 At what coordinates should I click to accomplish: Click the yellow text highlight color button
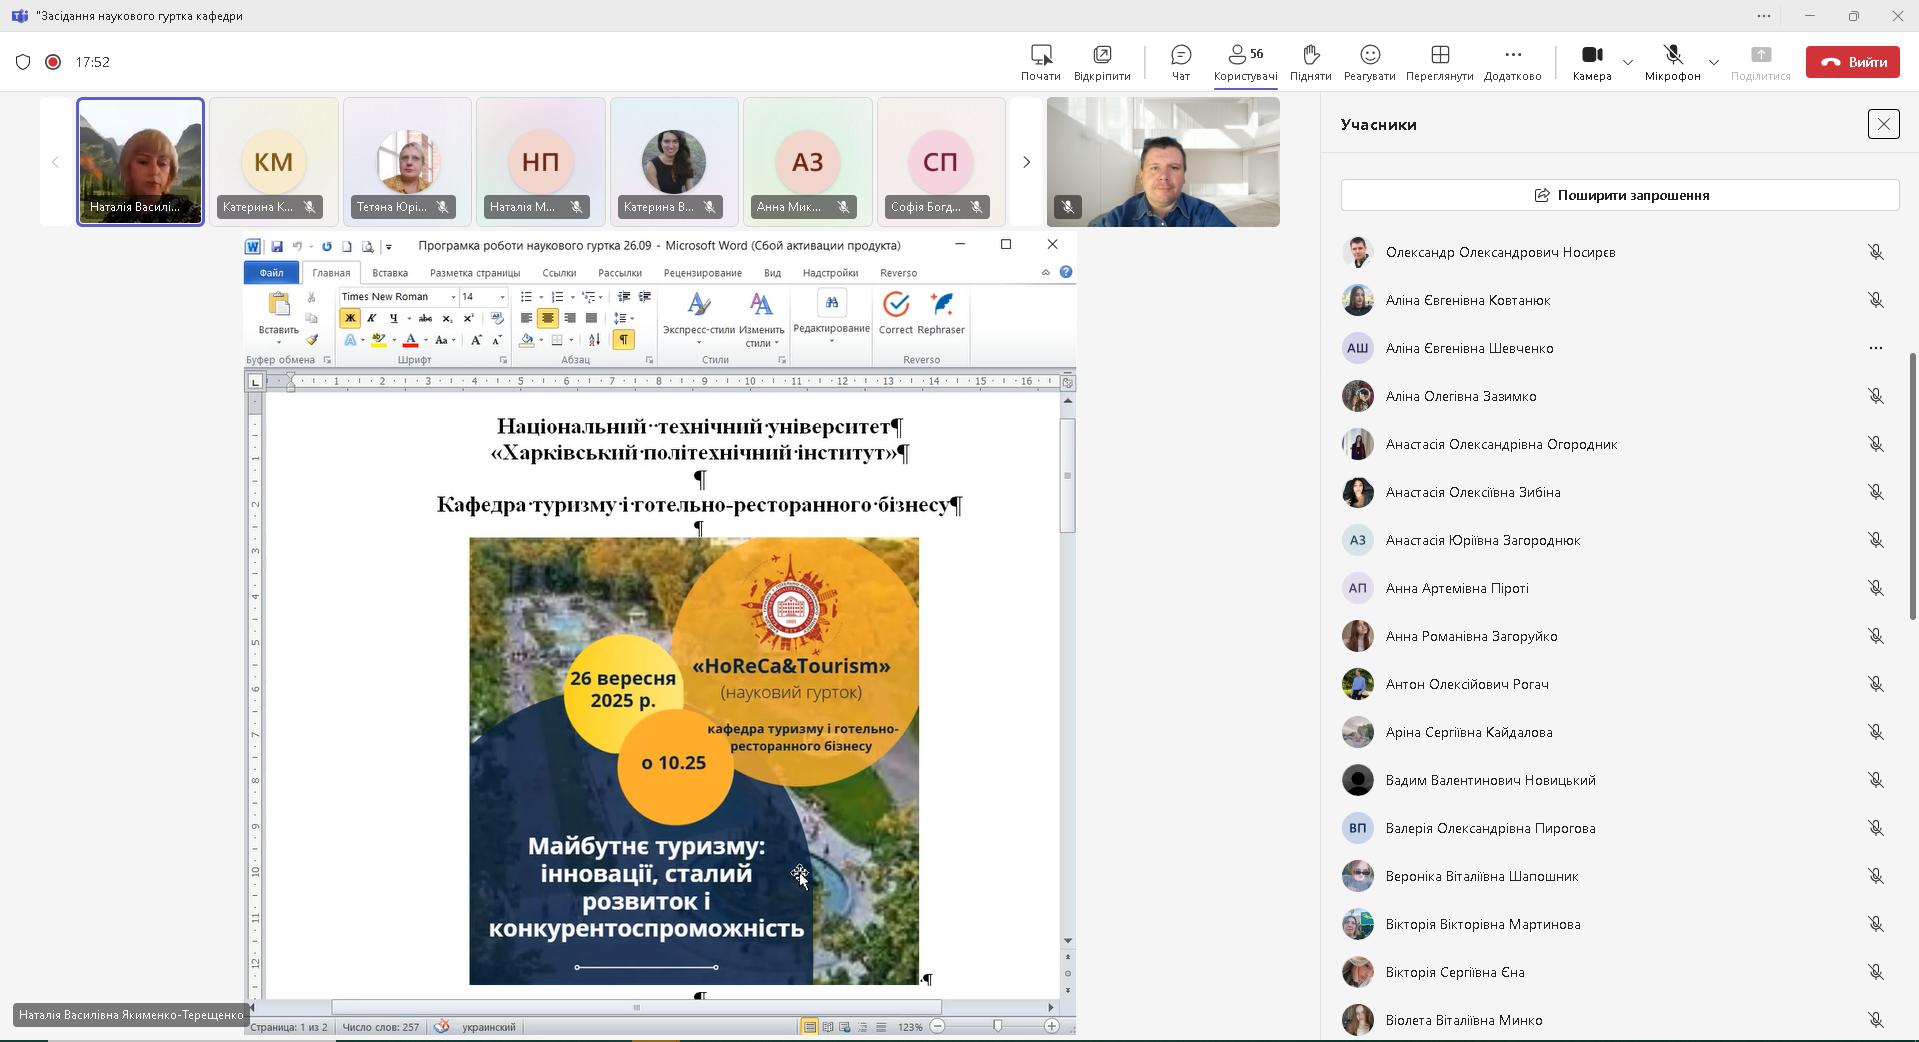pos(378,340)
